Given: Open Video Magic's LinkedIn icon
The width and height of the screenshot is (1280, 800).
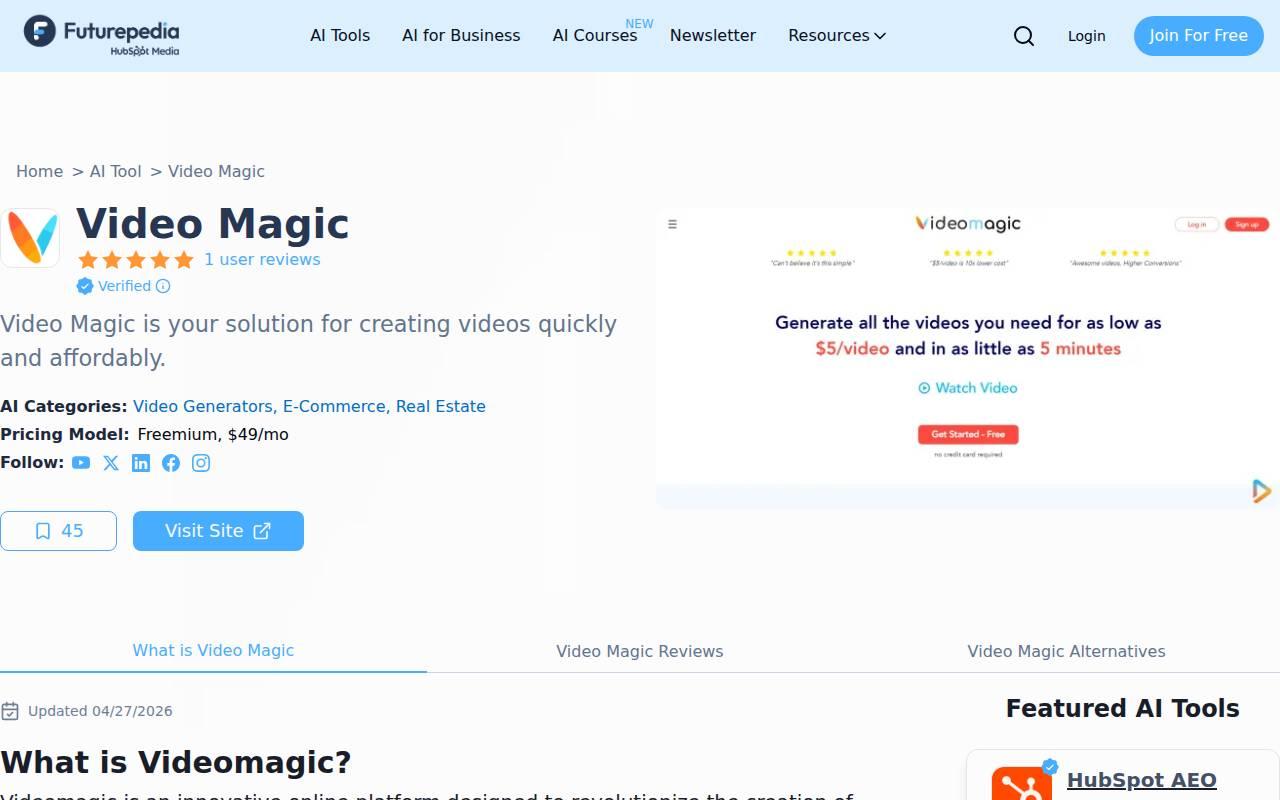Looking at the screenshot, I should pos(141,463).
